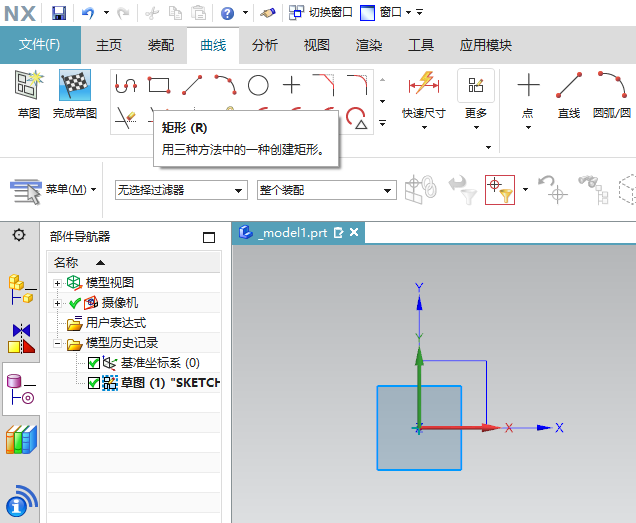This screenshot has height=523, width=636.
Task: Open the Constraint Navigator sidebar tab
Action: (x=21, y=338)
